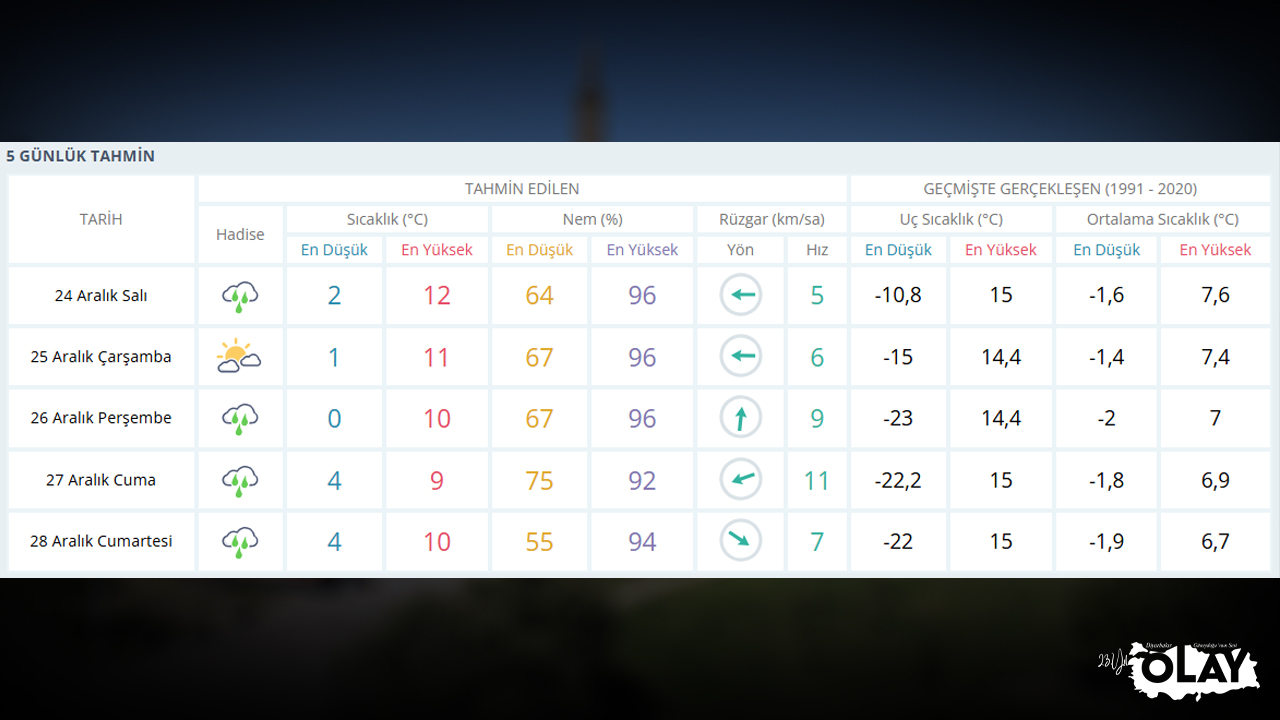Click the 5 GÜNLÜK TAHMİN title
The height and width of the screenshot is (720, 1280).
(81, 156)
